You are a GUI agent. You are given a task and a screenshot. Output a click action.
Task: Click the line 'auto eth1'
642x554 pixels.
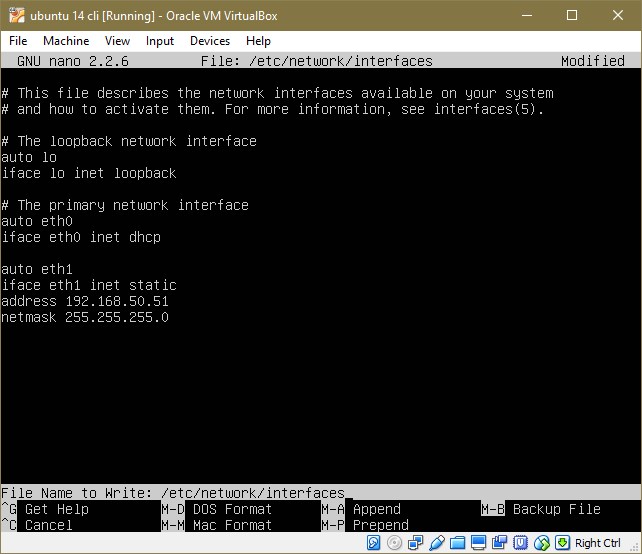pyautogui.click(x=37, y=269)
